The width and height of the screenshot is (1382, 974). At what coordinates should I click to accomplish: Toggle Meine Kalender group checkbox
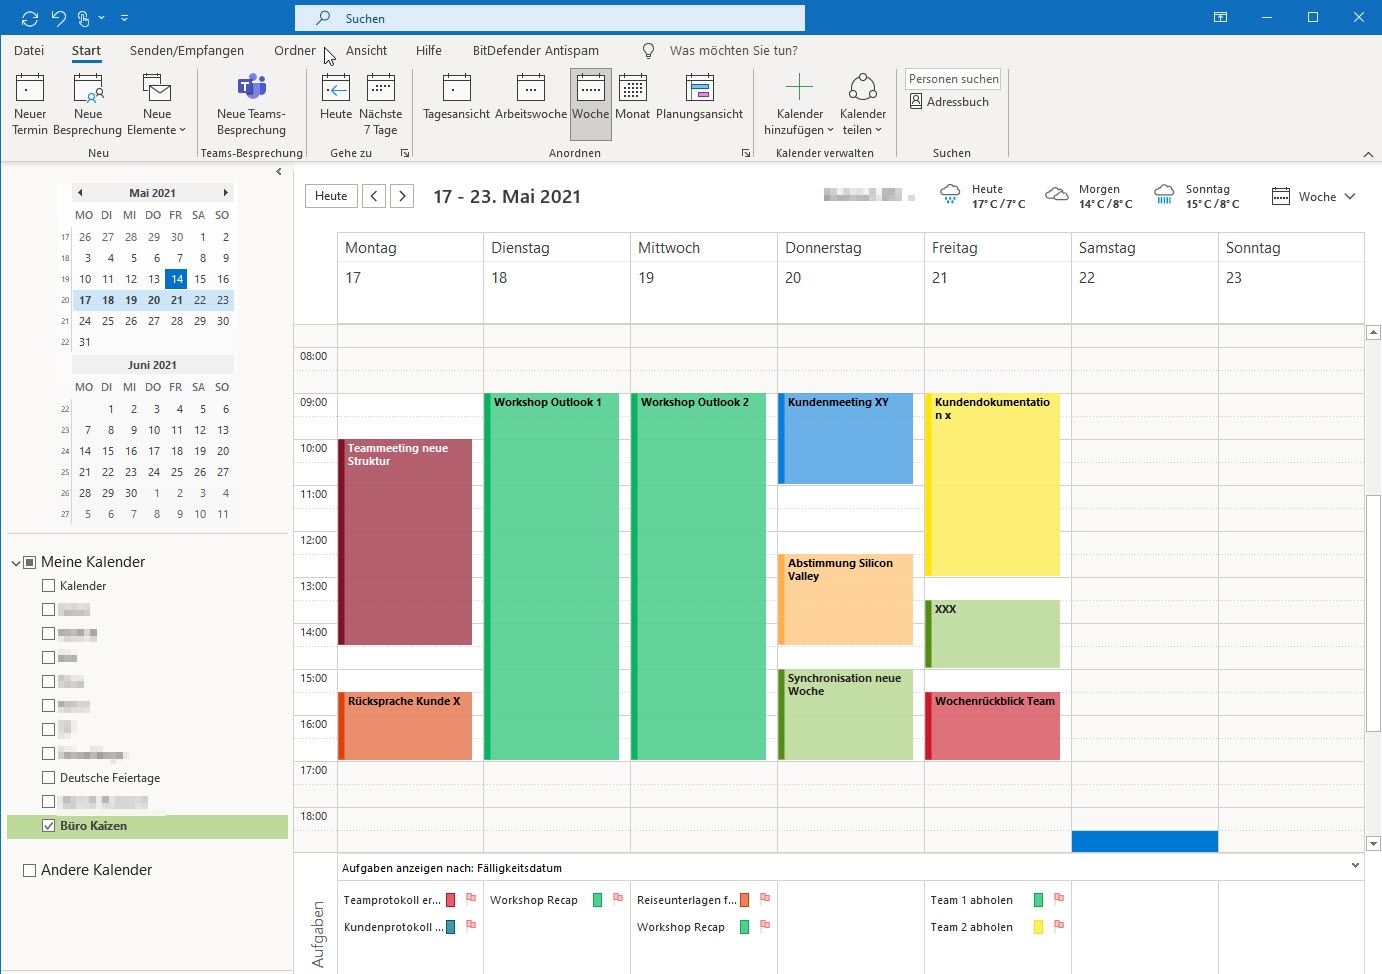point(30,562)
